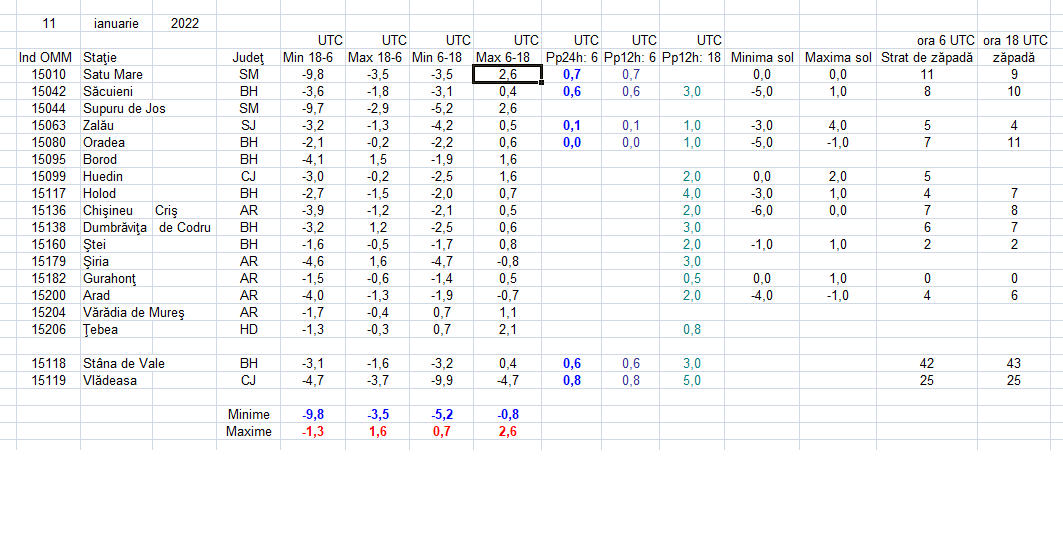Screen dimensions: 1063x540
Task: Select Holod Pp12h: 18 value 4,0
Action: click(691, 194)
